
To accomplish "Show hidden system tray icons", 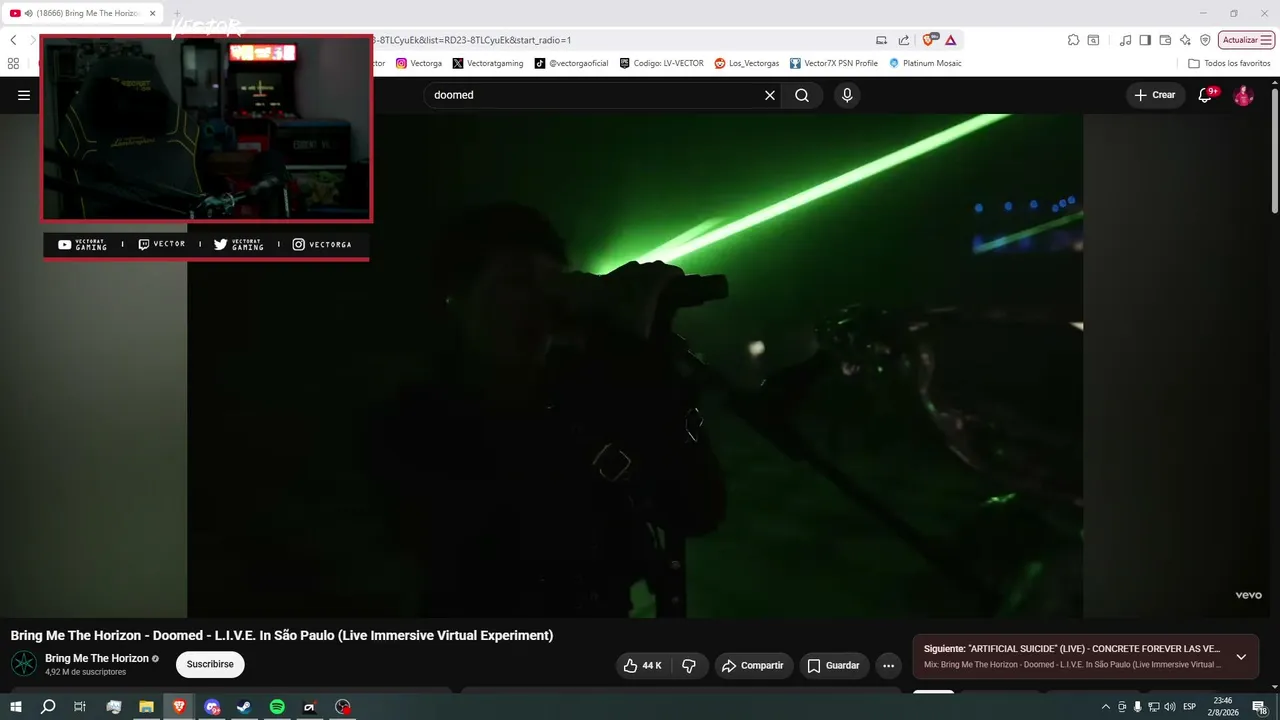I will point(1105,707).
